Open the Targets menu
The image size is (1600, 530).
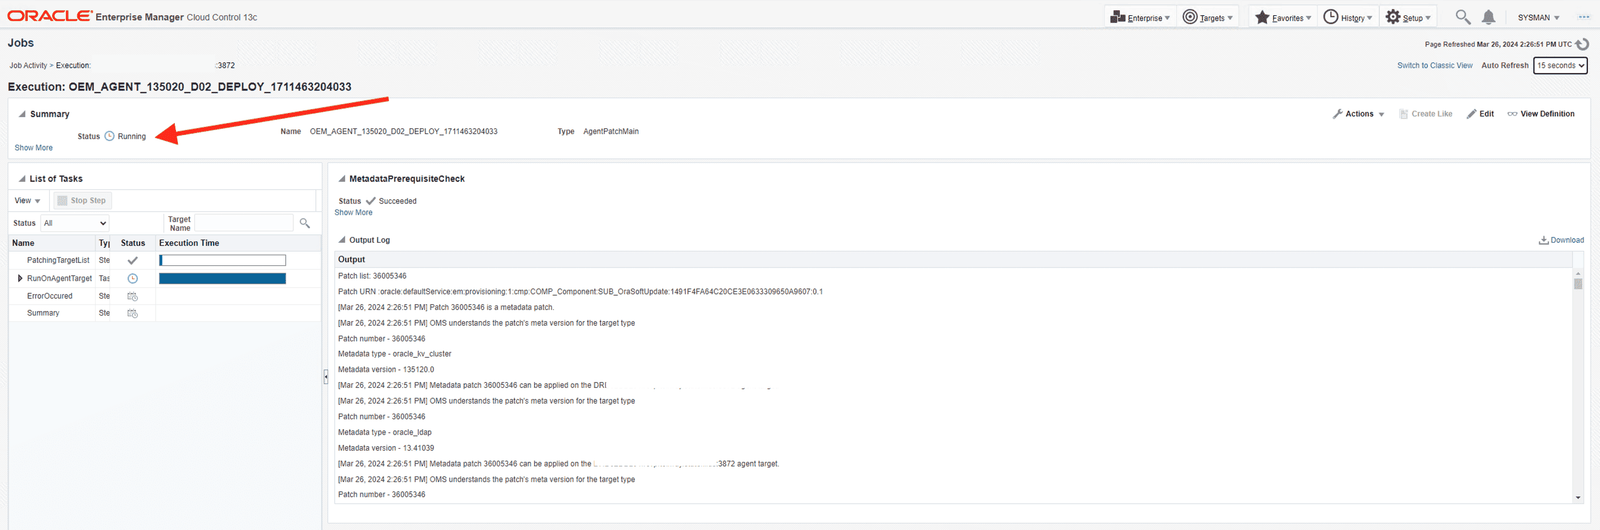click(1208, 17)
